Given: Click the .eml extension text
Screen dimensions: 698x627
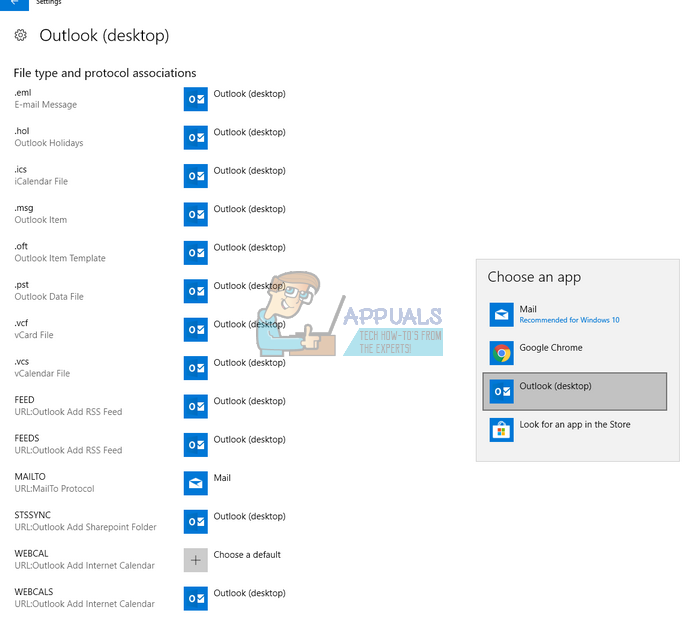Looking at the screenshot, I should tap(23, 93).
